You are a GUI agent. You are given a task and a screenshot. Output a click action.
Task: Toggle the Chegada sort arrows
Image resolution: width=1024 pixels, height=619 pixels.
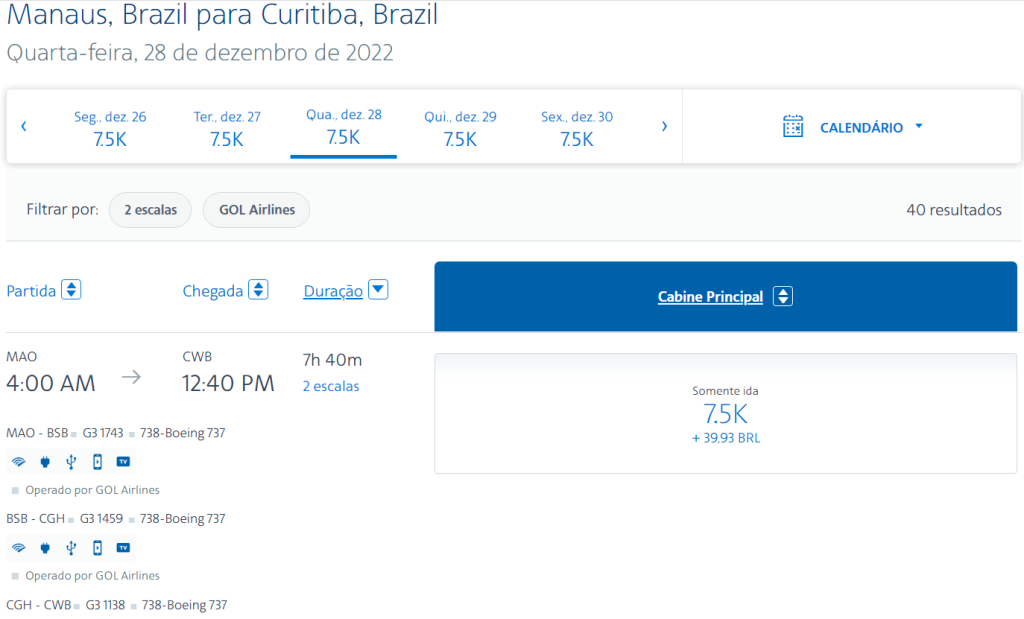tap(259, 289)
